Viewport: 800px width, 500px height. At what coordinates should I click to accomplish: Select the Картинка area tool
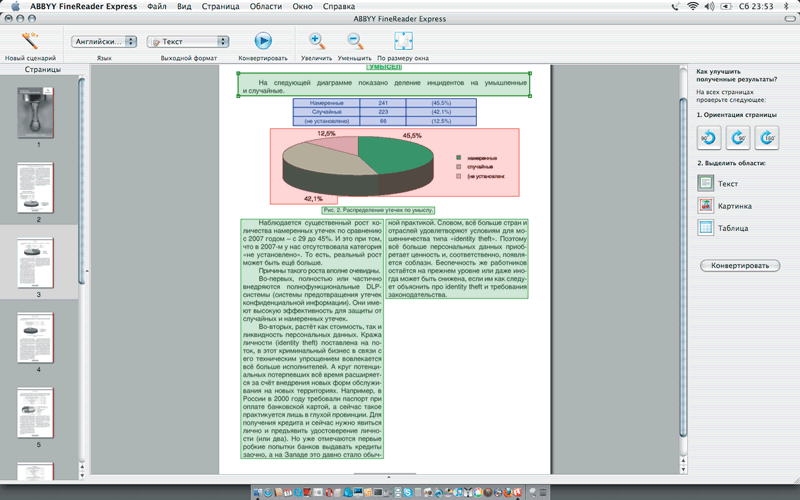click(708, 206)
